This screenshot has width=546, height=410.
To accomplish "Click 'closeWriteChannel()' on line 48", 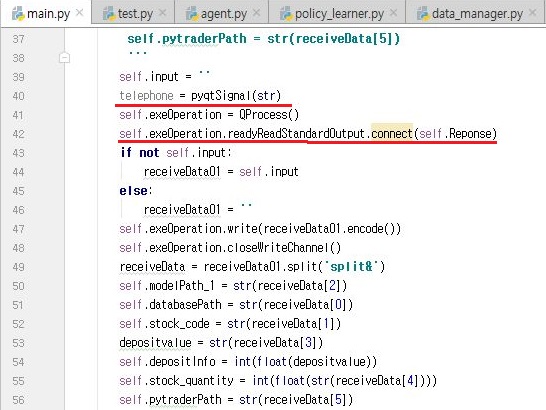I will coord(284,248).
